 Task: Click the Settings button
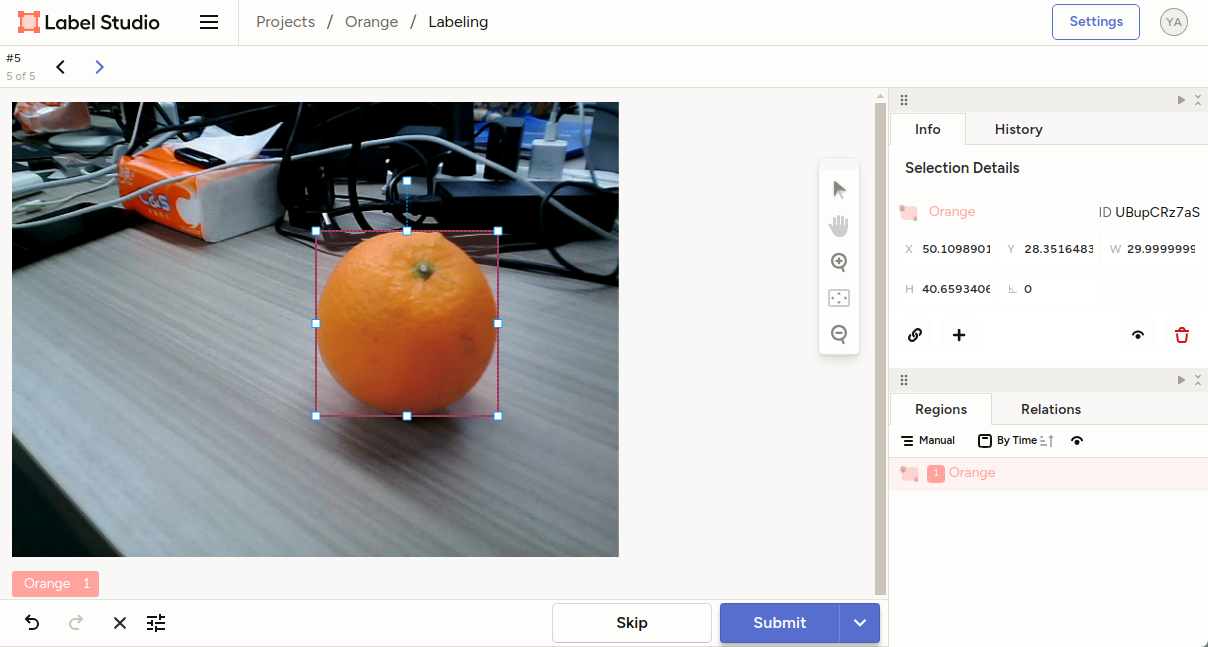click(x=1096, y=22)
